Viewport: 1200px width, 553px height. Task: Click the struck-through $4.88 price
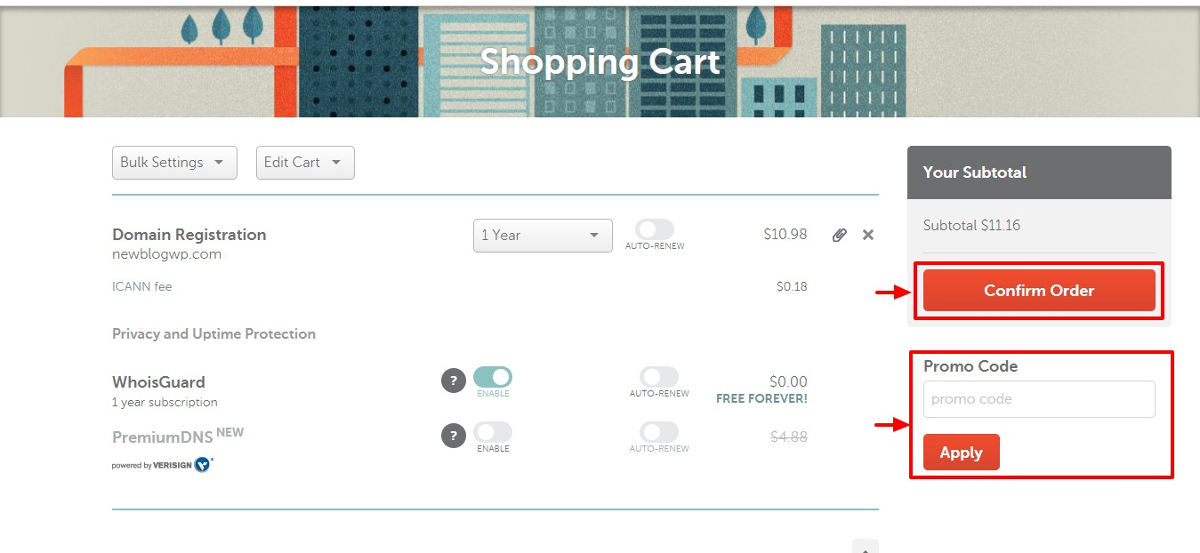[789, 437]
